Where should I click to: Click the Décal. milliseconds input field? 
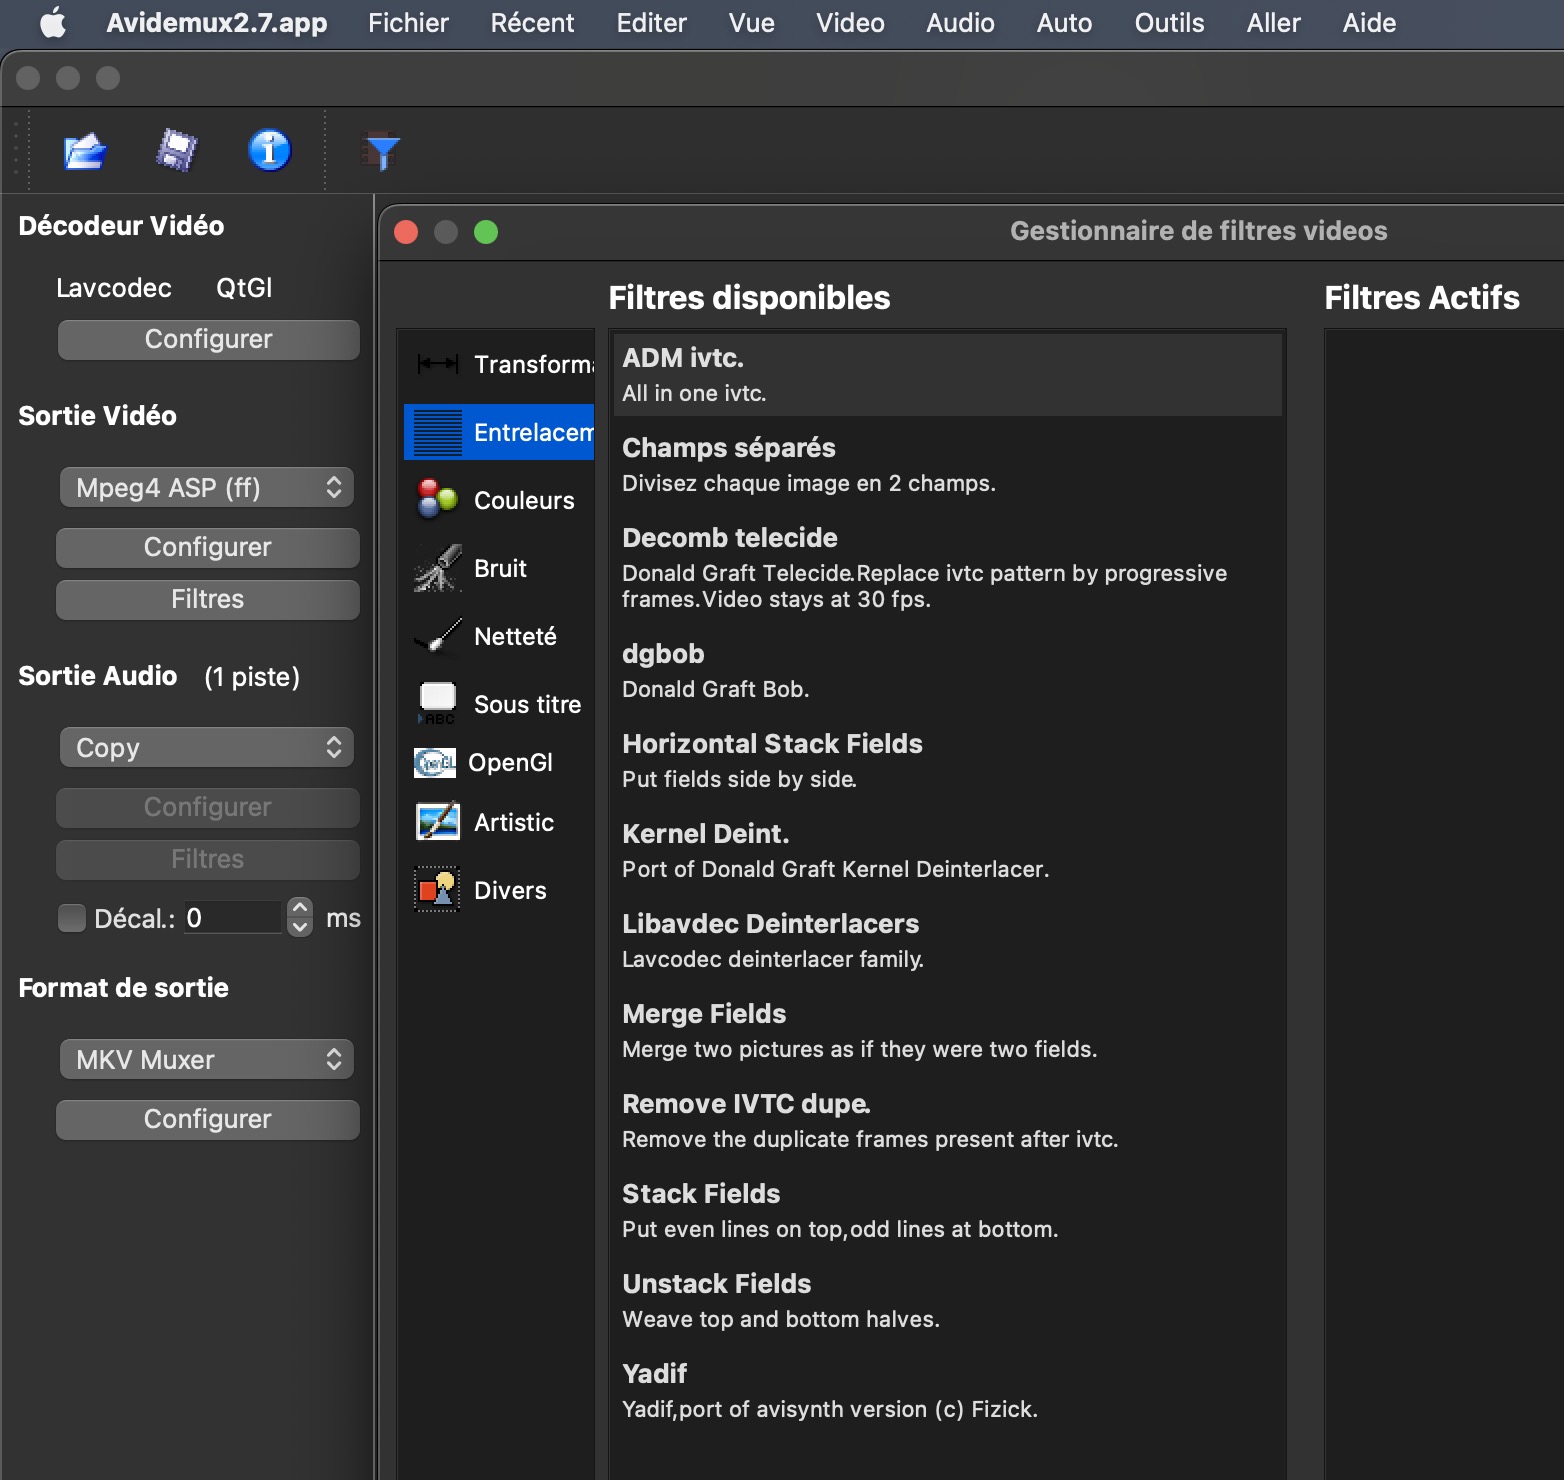tap(232, 918)
